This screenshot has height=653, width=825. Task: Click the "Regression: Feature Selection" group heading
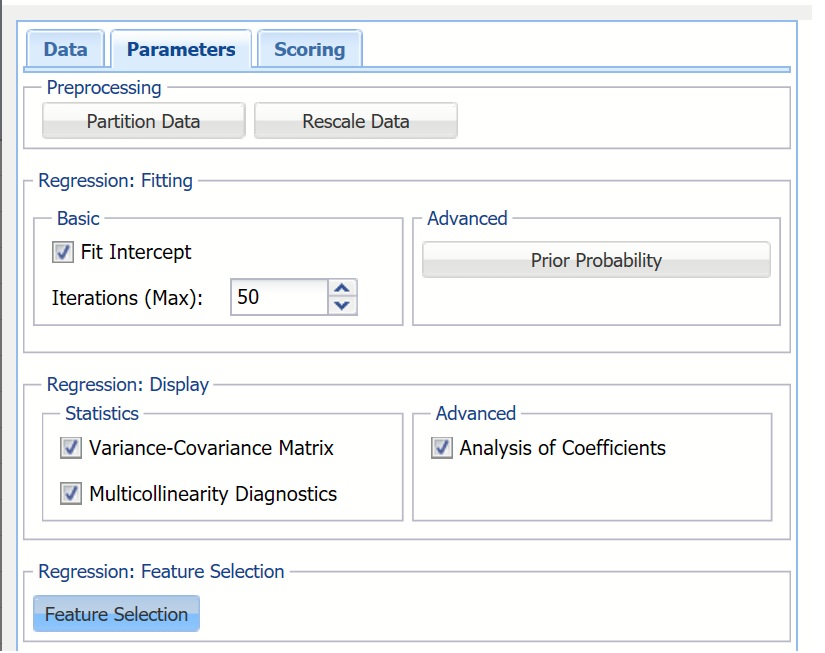point(161,571)
